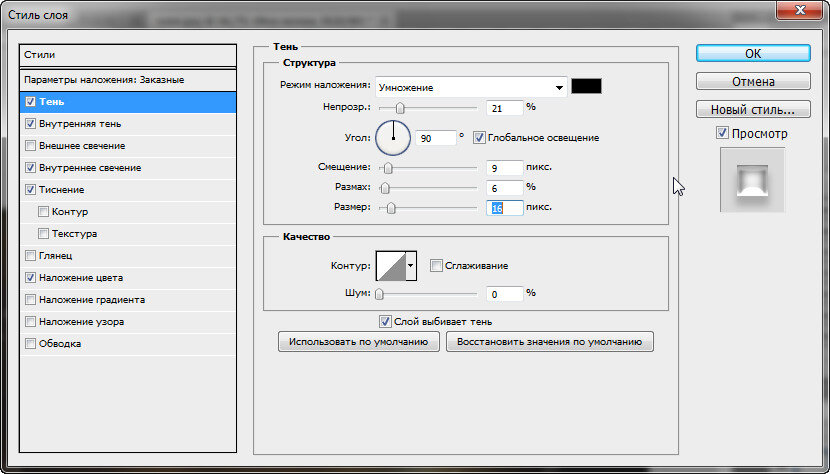Screen dimensions: 830x474
Task: Enable the Глянец checkbox
Action: pos(31,256)
